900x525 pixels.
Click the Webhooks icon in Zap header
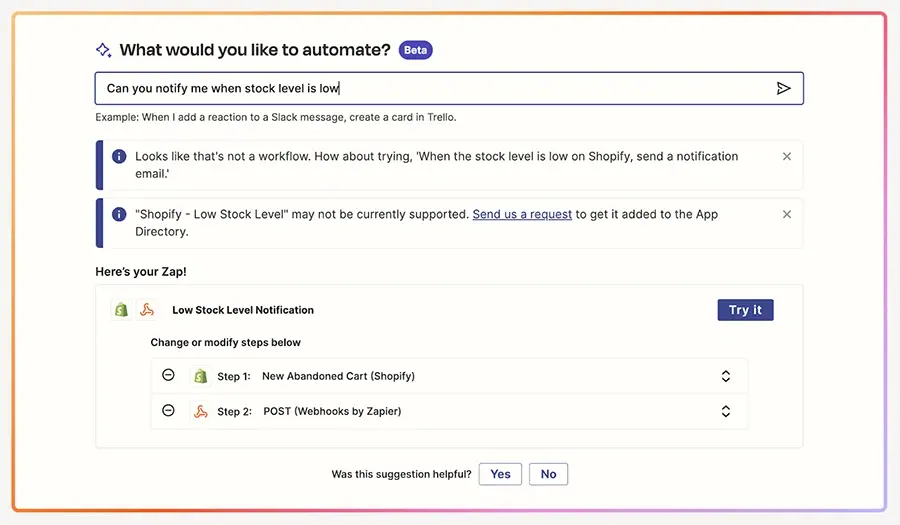point(147,310)
